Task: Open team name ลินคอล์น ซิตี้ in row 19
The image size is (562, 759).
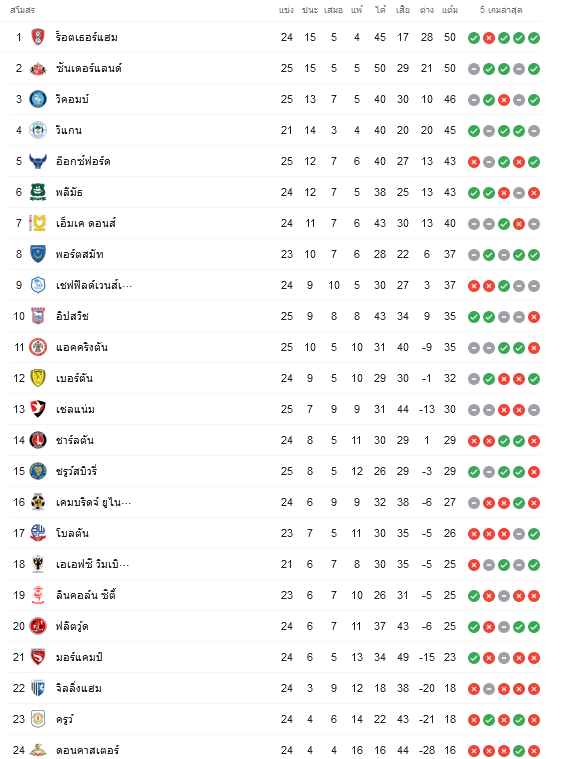Action: tap(86, 595)
